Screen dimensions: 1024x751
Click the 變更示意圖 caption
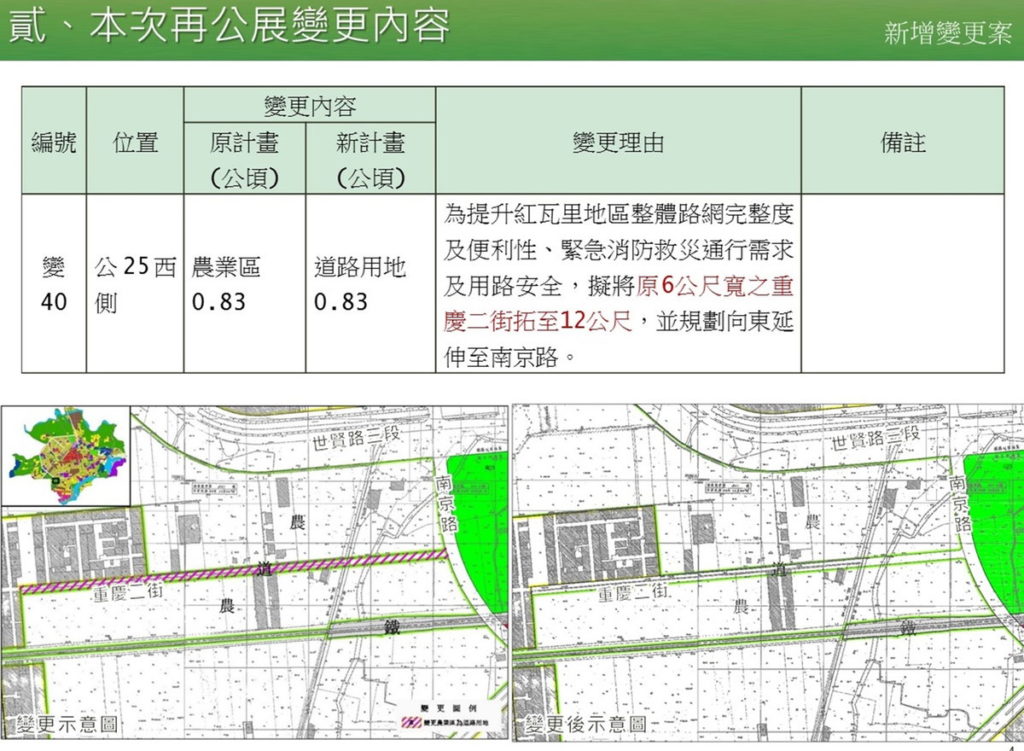pos(67,724)
